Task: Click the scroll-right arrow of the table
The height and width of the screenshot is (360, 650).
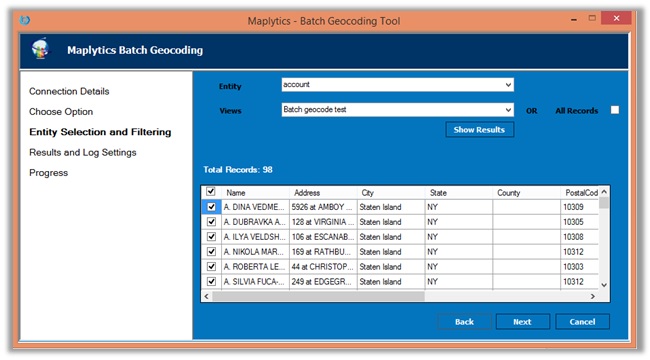Action: (x=593, y=296)
